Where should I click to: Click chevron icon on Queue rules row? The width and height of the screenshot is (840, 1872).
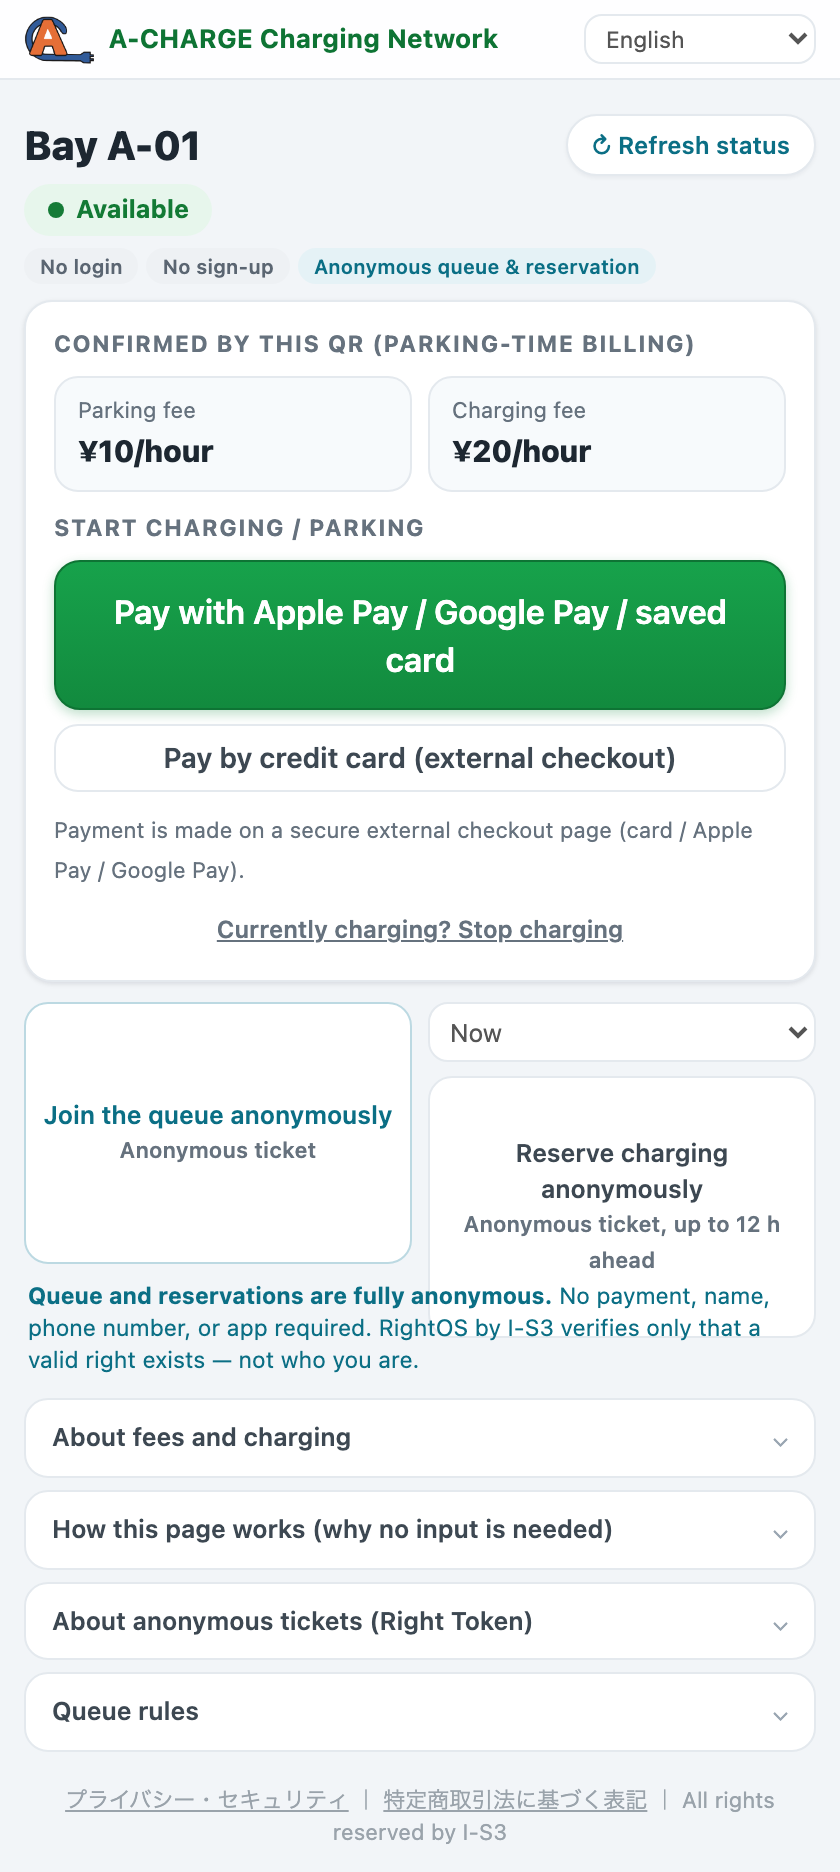tap(781, 1716)
